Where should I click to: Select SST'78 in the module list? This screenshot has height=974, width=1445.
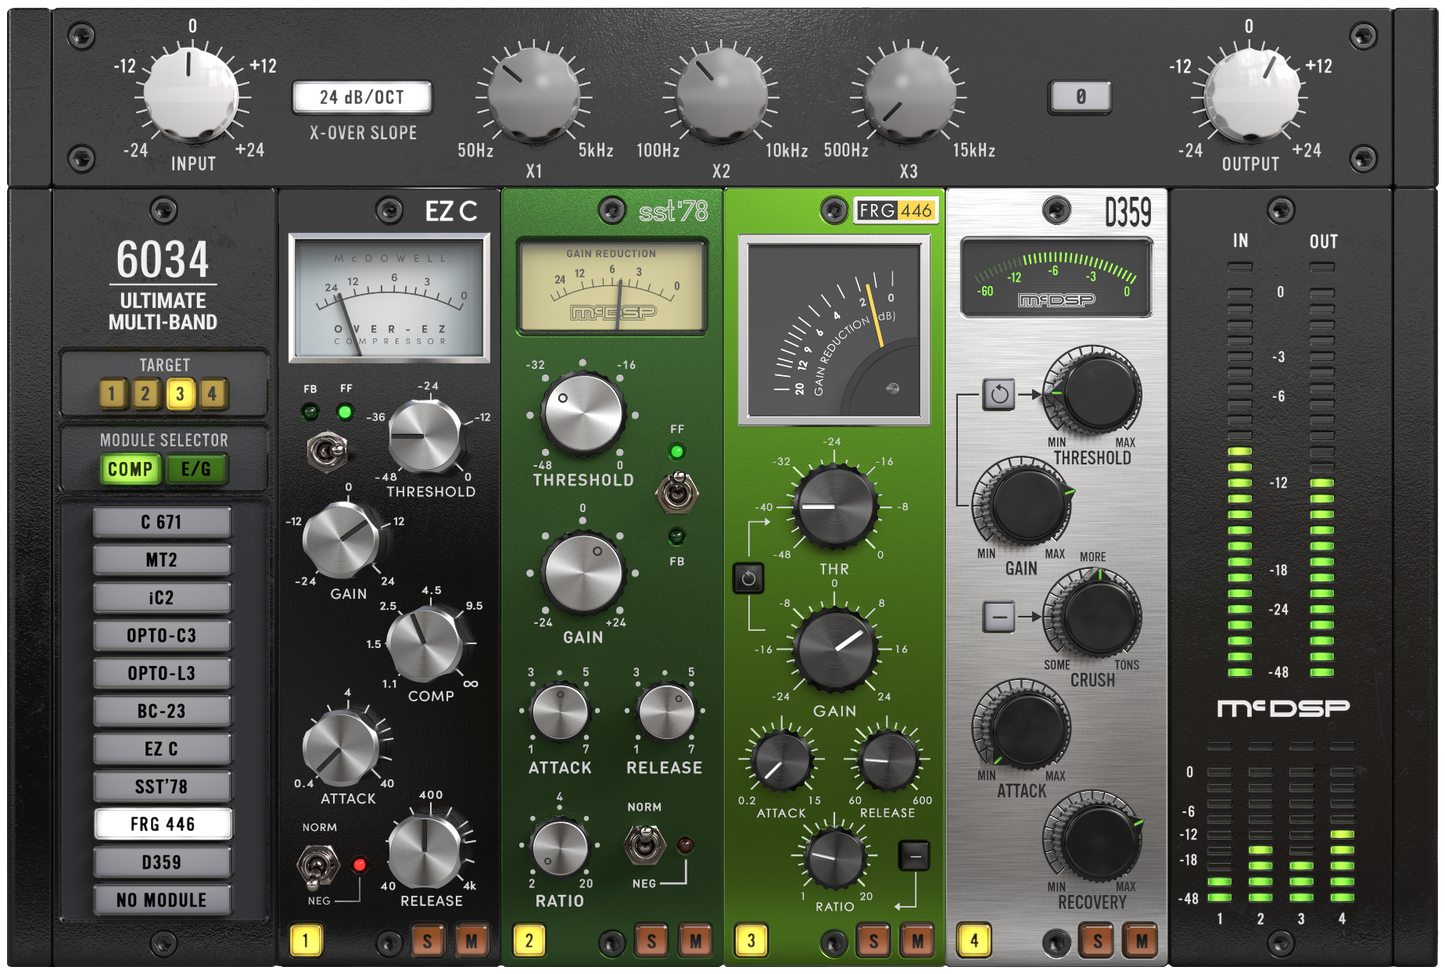[161, 786]
